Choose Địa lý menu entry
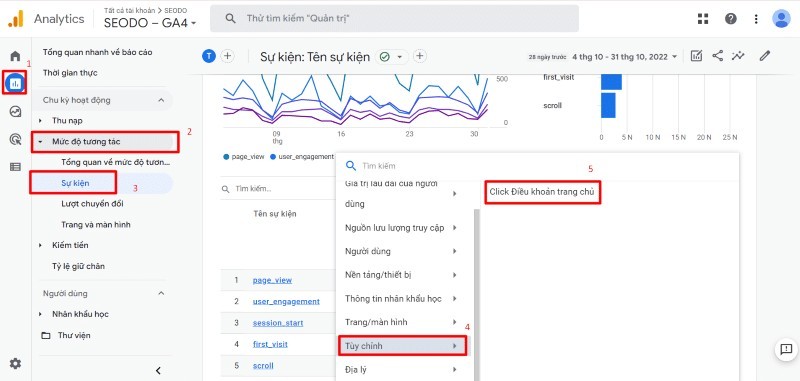The width and height of the screenshot is (800, 381). (x=402, y=369)
